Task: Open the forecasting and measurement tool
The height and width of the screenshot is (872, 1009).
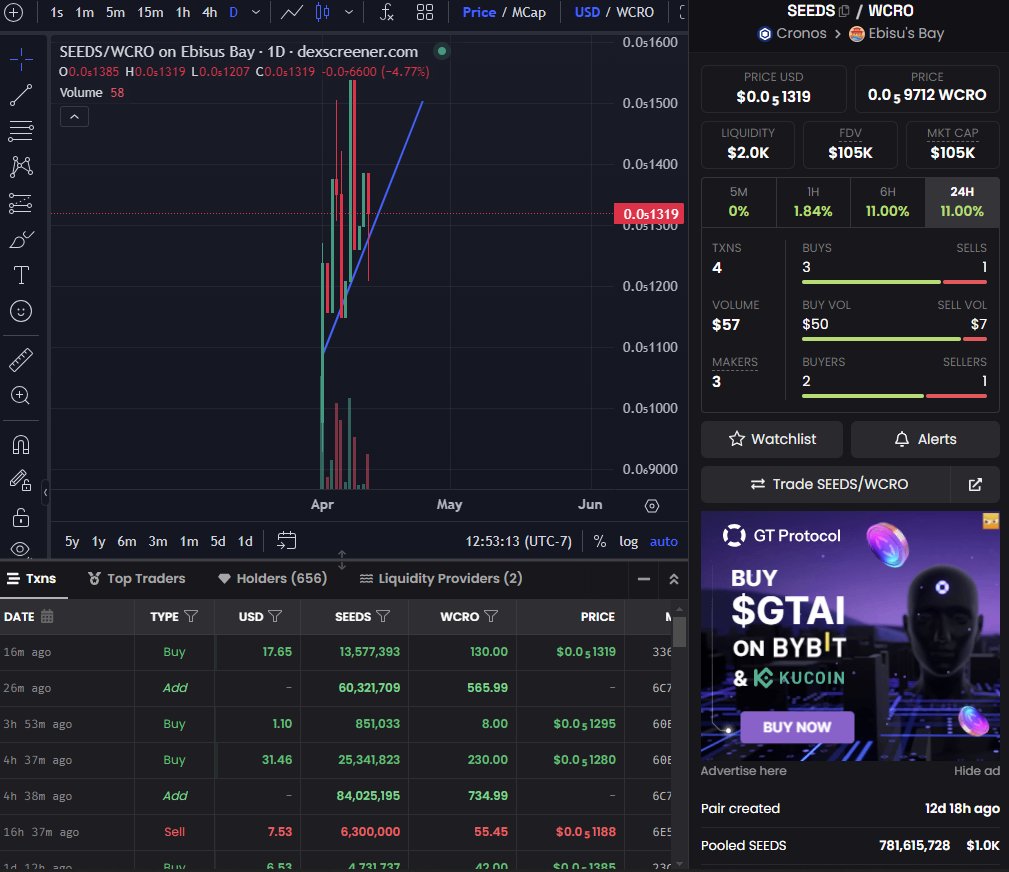Action: pos(21,203)
